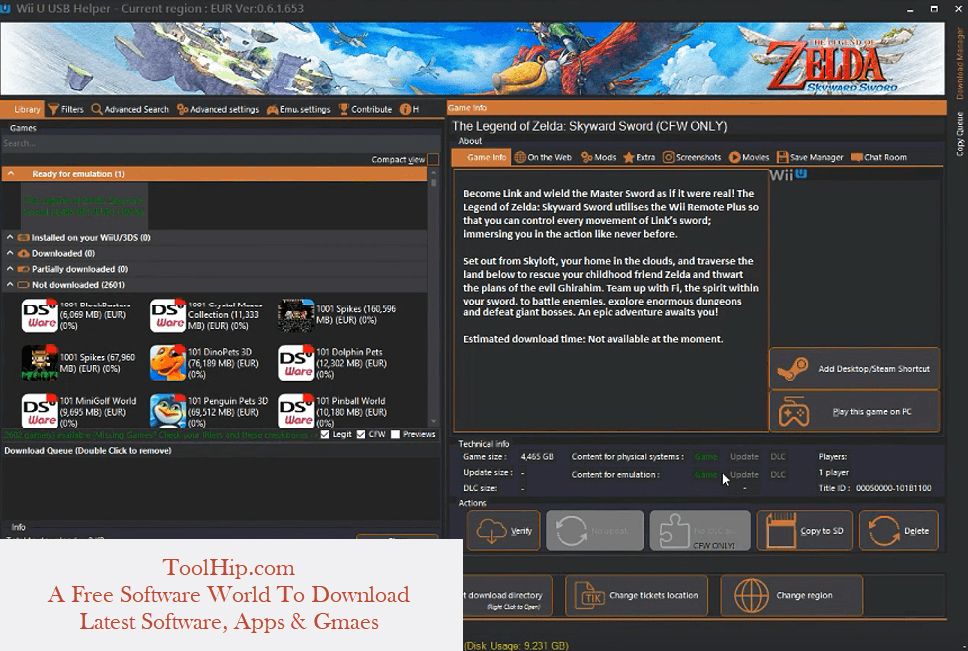The width and height of the screenshot is (968, 651).
Task: Click the 1001 Spikes (67,960 MB) thumbnail
Action: coord(40,363)
